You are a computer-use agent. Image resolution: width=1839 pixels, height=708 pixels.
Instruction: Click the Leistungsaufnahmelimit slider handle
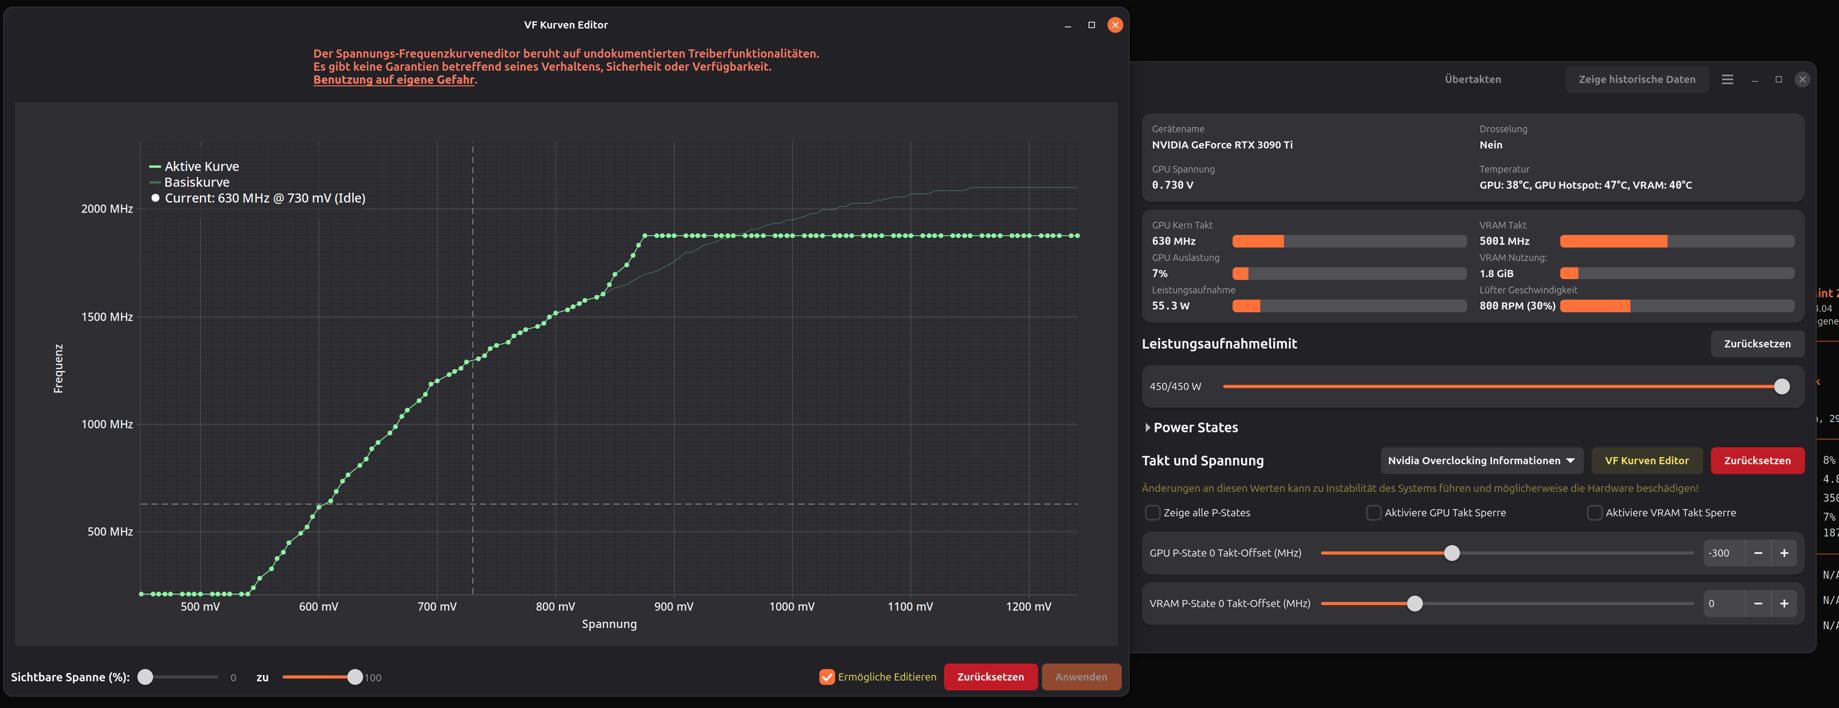click(x=1781, y=387)
